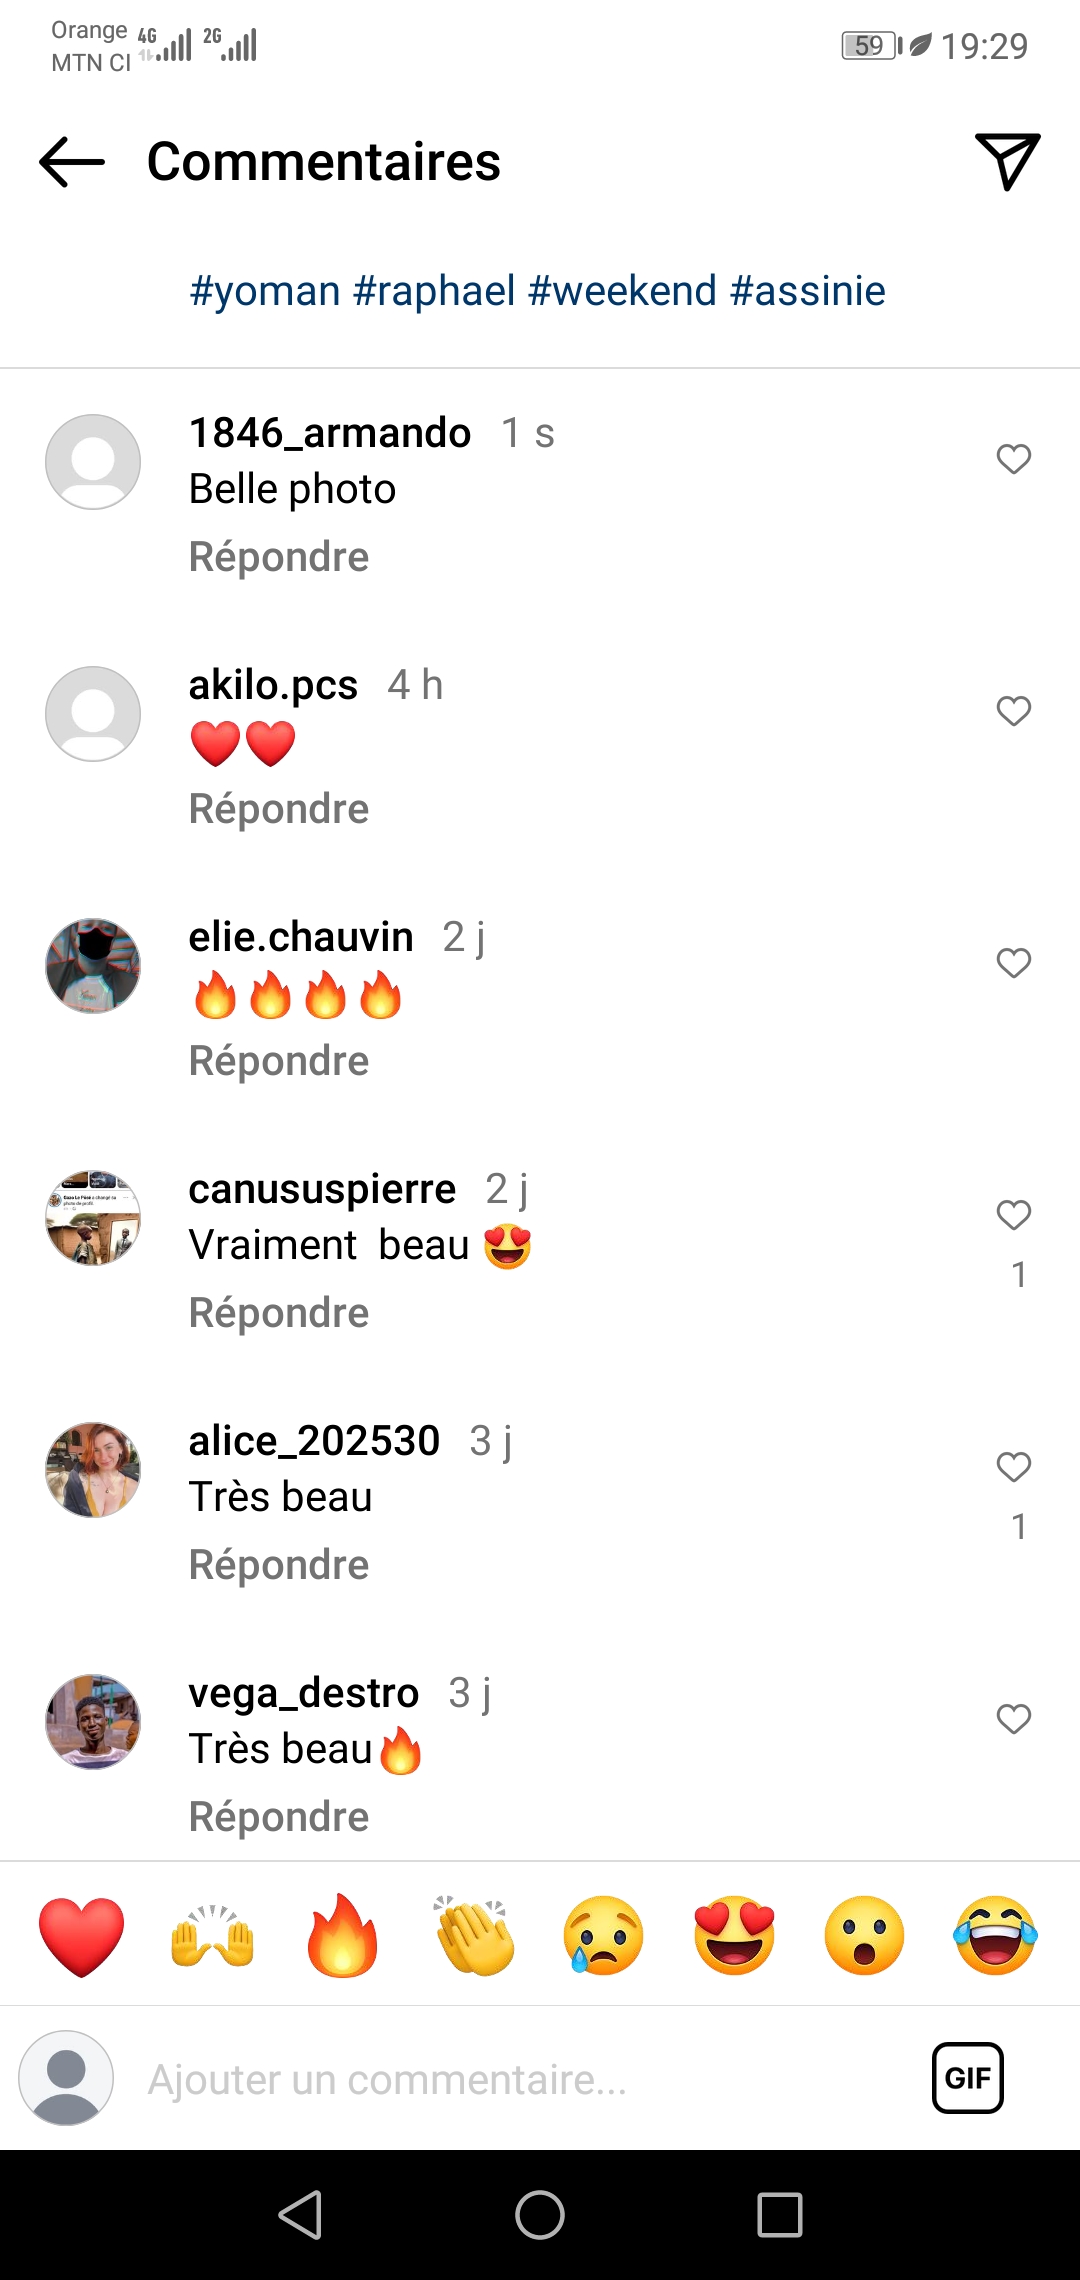Open alice_202530's profile picture
This screenshot has width=1080, height=2280.
tap(93, 1470)
